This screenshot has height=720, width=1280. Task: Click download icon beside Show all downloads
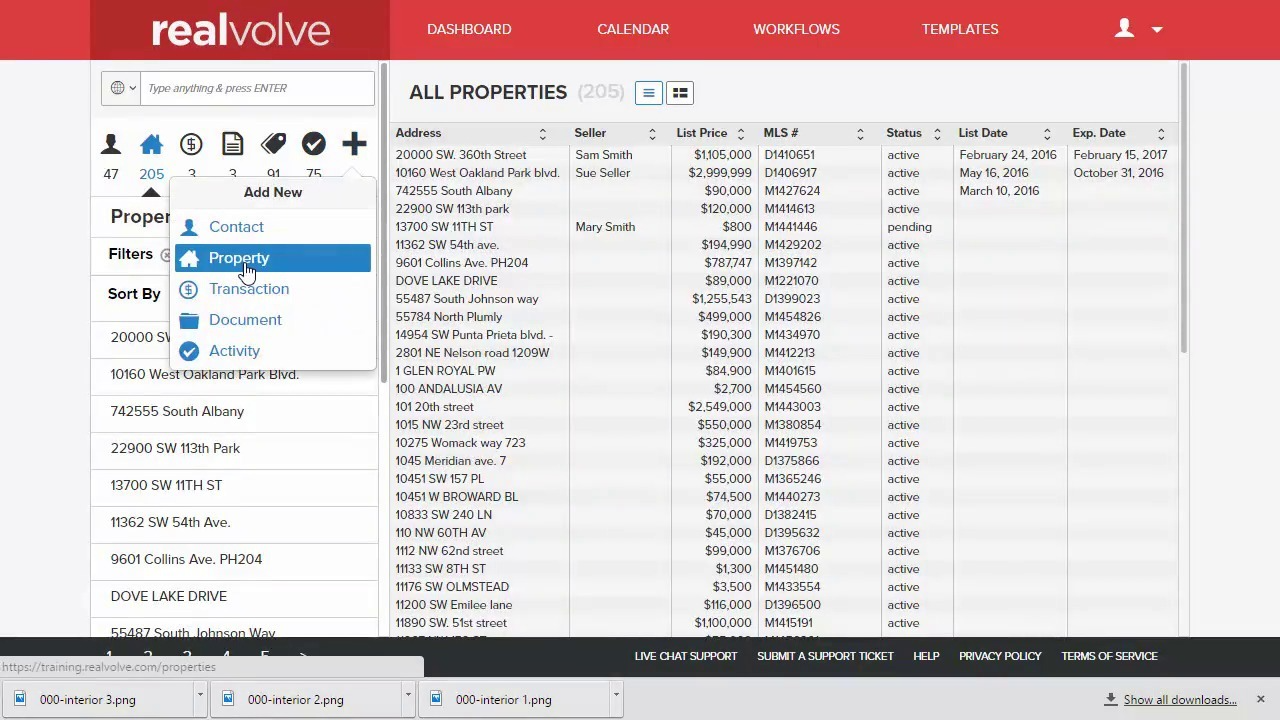point(1110,699)
